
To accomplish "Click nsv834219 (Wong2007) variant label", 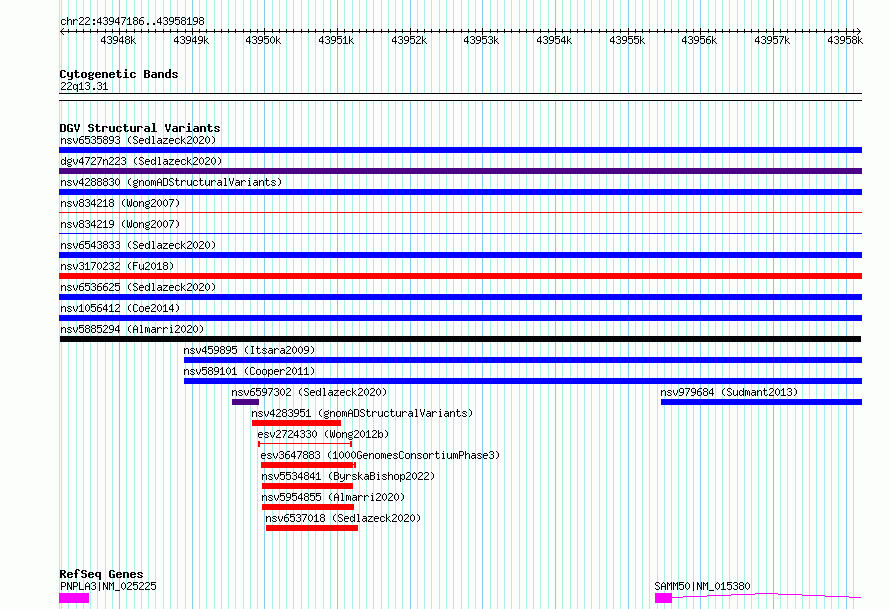I will 120,224.
